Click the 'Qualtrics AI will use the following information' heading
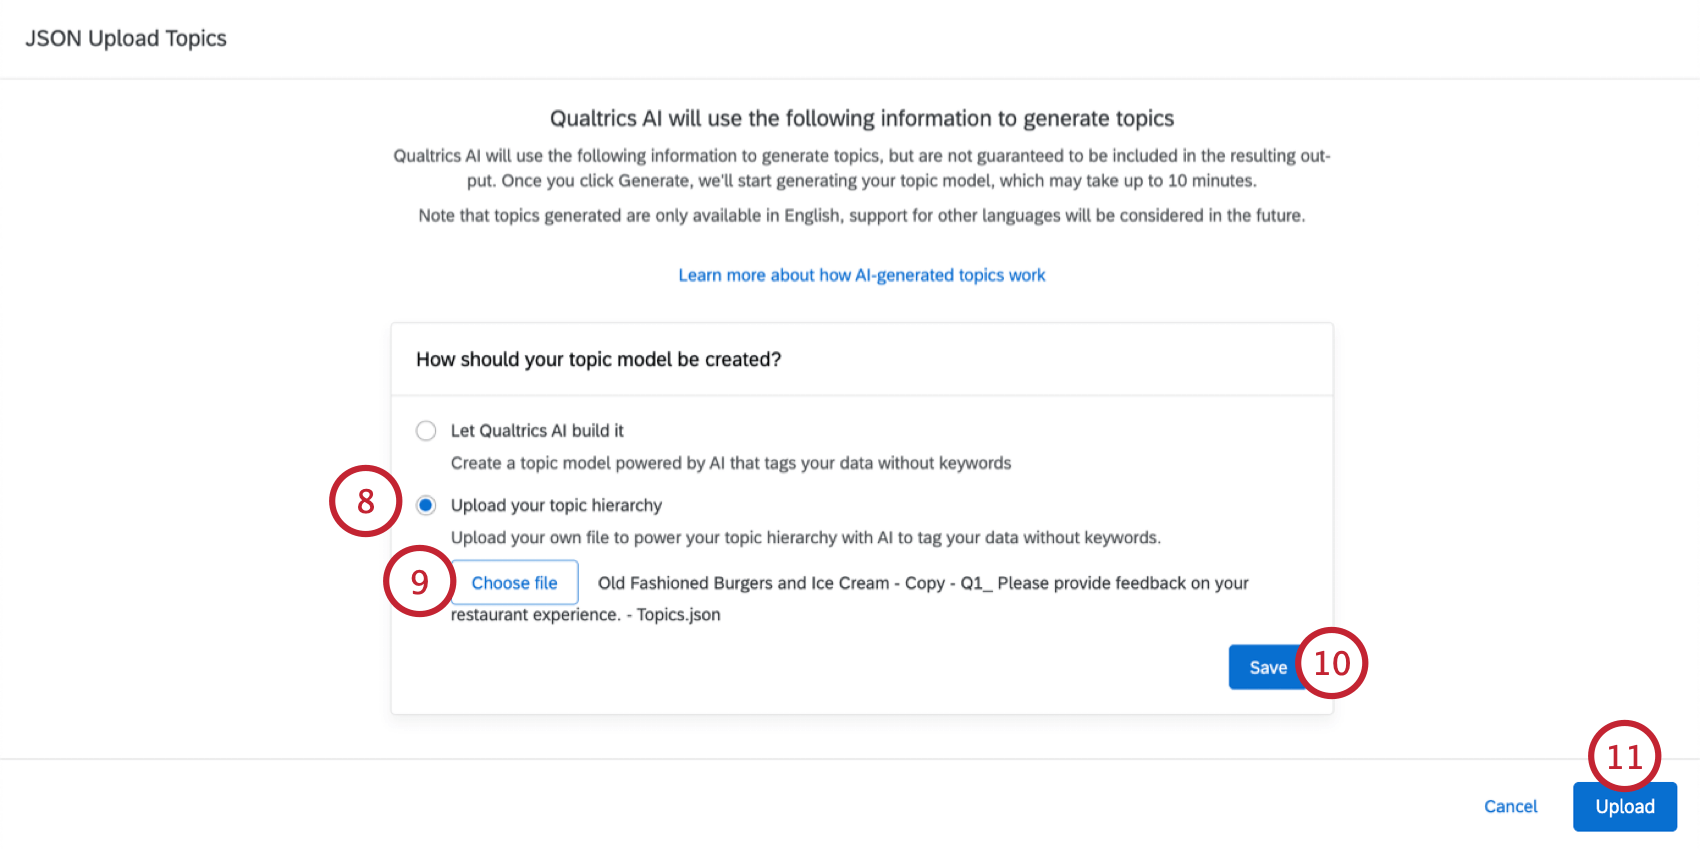The image size is (1700, 850). (x=861, y=119)
